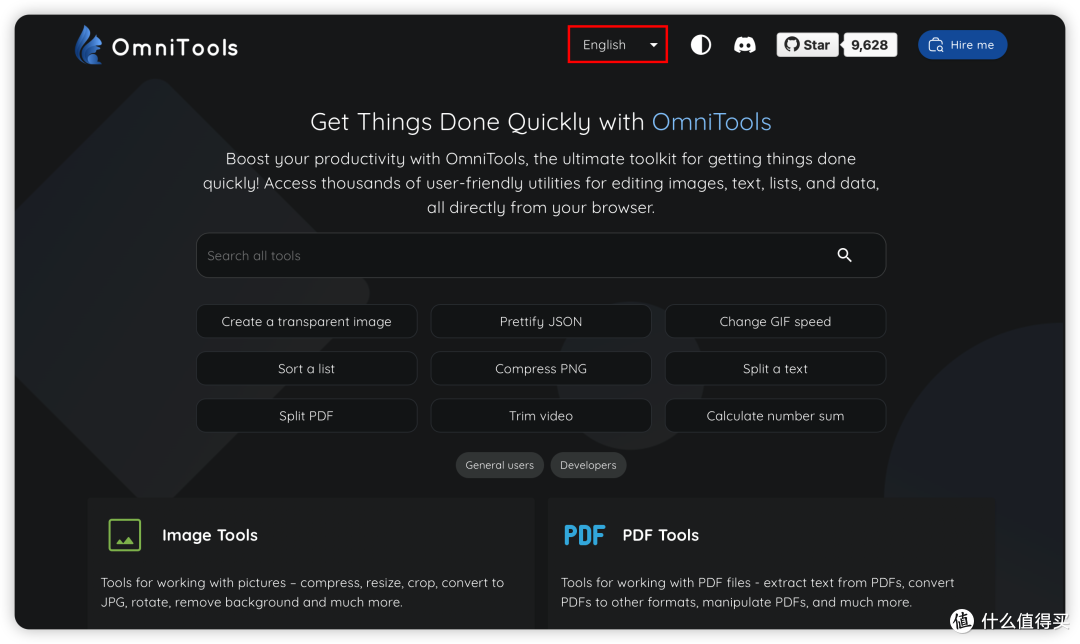This screenshot has height=644, width=1080.
Task: Click the magnifying glass search icon
Action: point(844,256)
